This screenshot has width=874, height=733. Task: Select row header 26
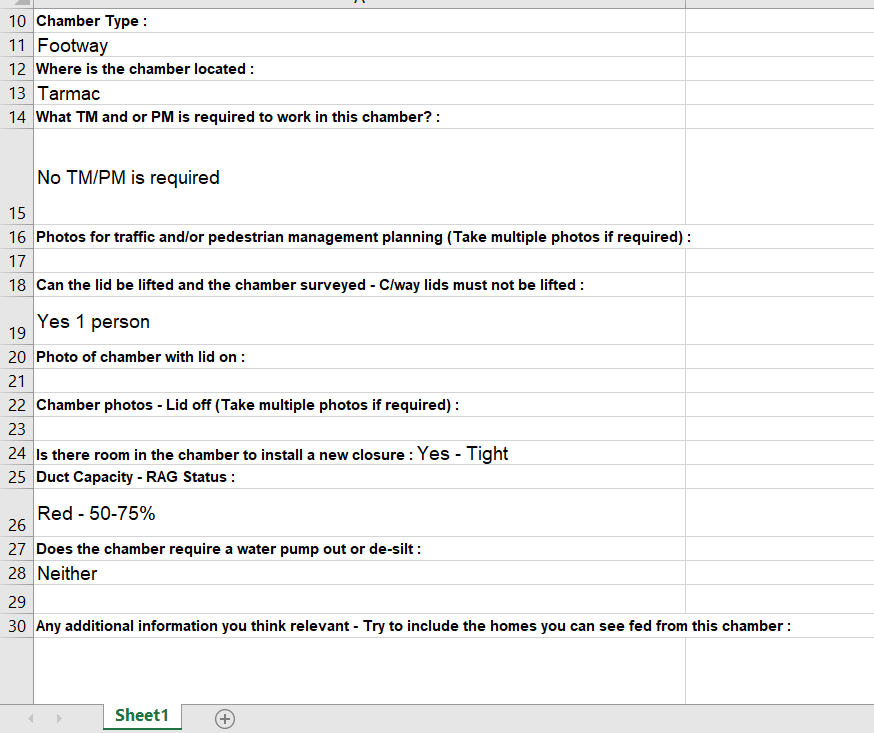[x=17, y=513]
